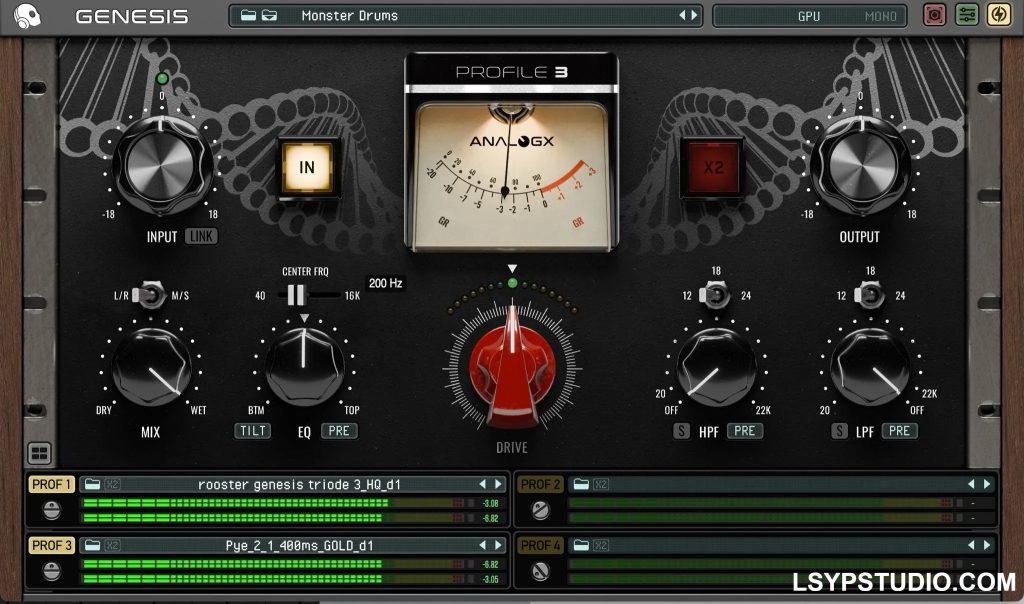Viewport: 1024px width, 604px height.
Task: Toggle the HPF S solo button
Action: click(x=681, y=431)
